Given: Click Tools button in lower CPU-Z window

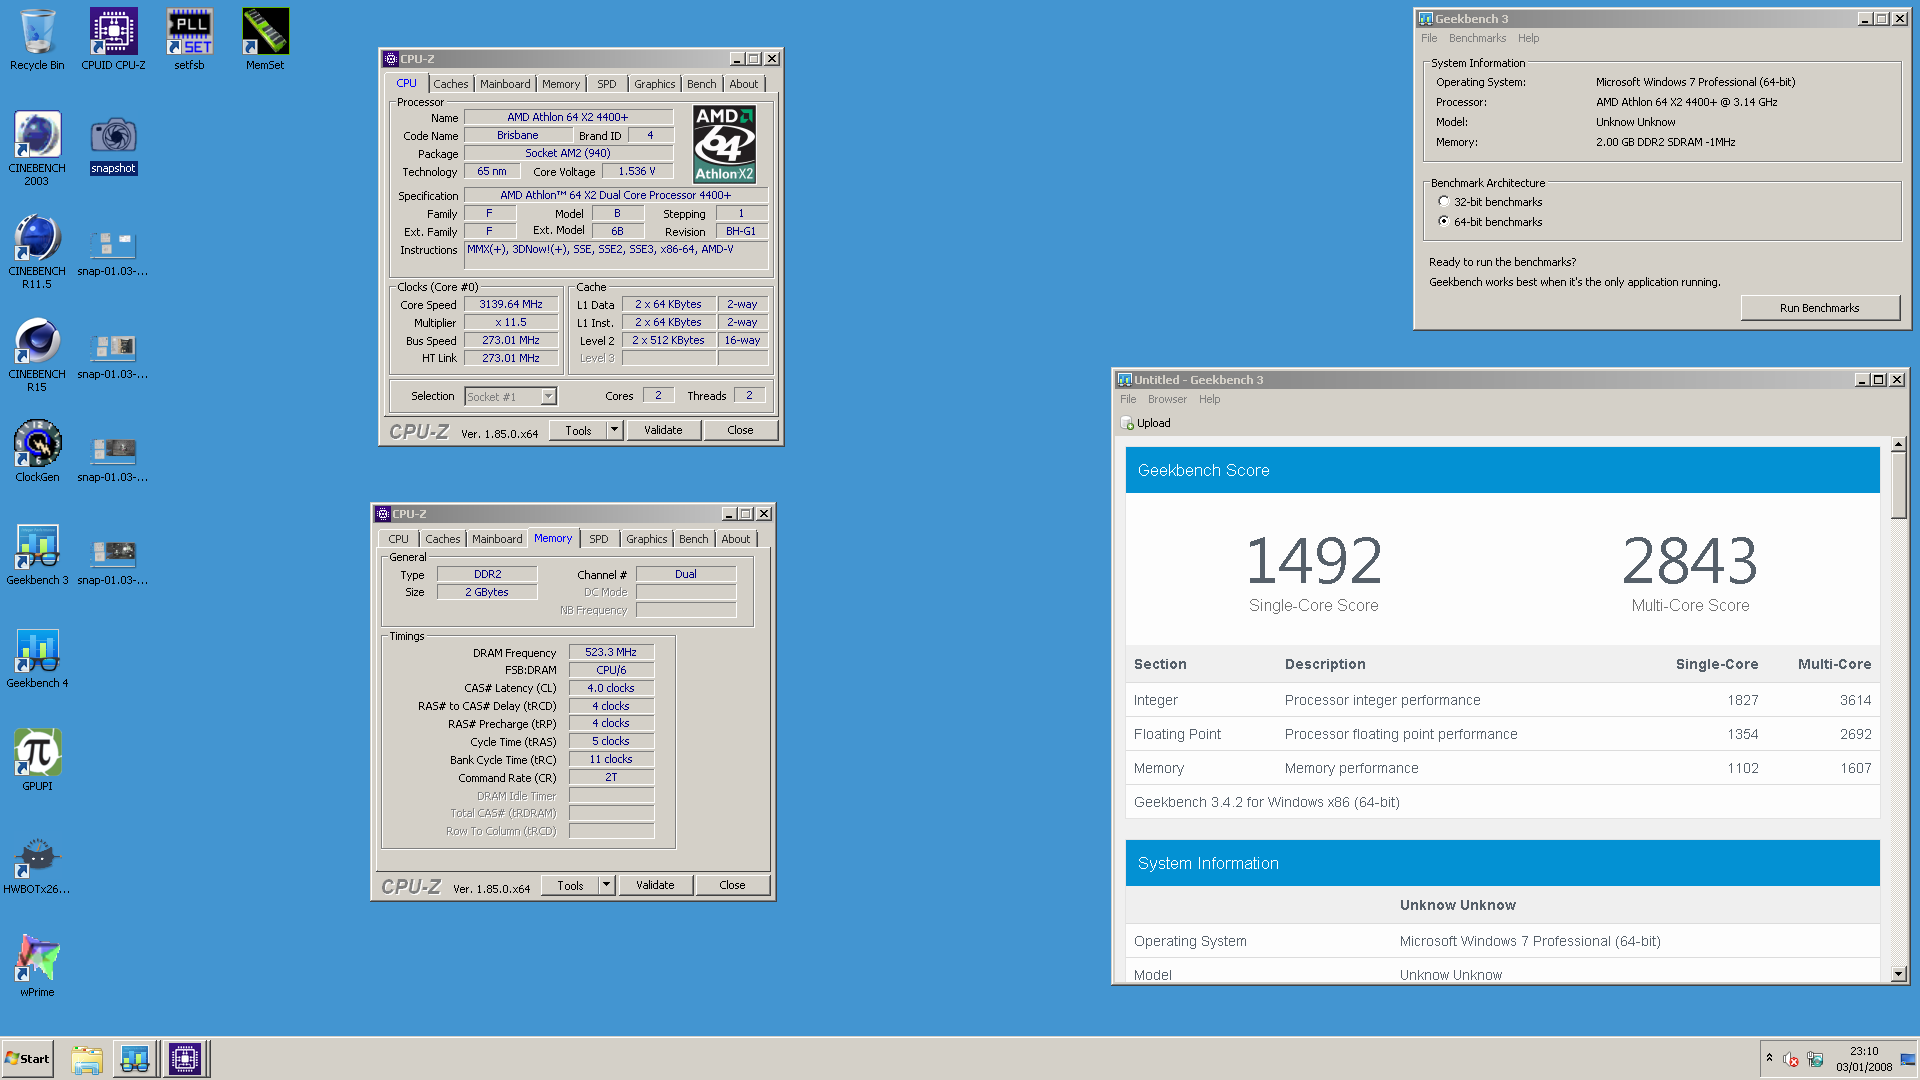Looking at the screenshot, I should (x=570, y=885).
